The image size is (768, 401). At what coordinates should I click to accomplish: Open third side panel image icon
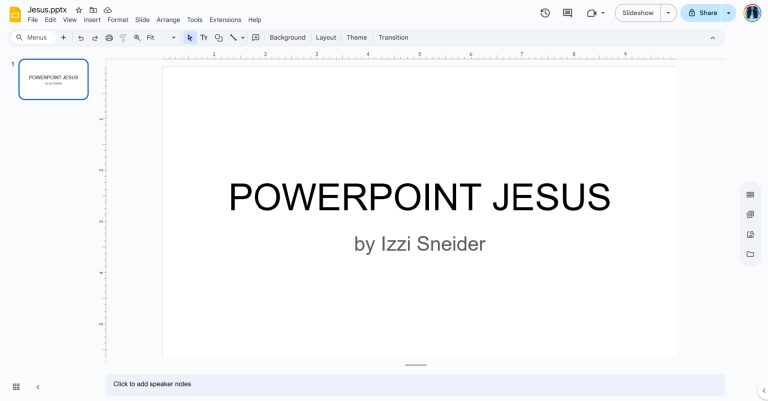[x=750, y=235]
